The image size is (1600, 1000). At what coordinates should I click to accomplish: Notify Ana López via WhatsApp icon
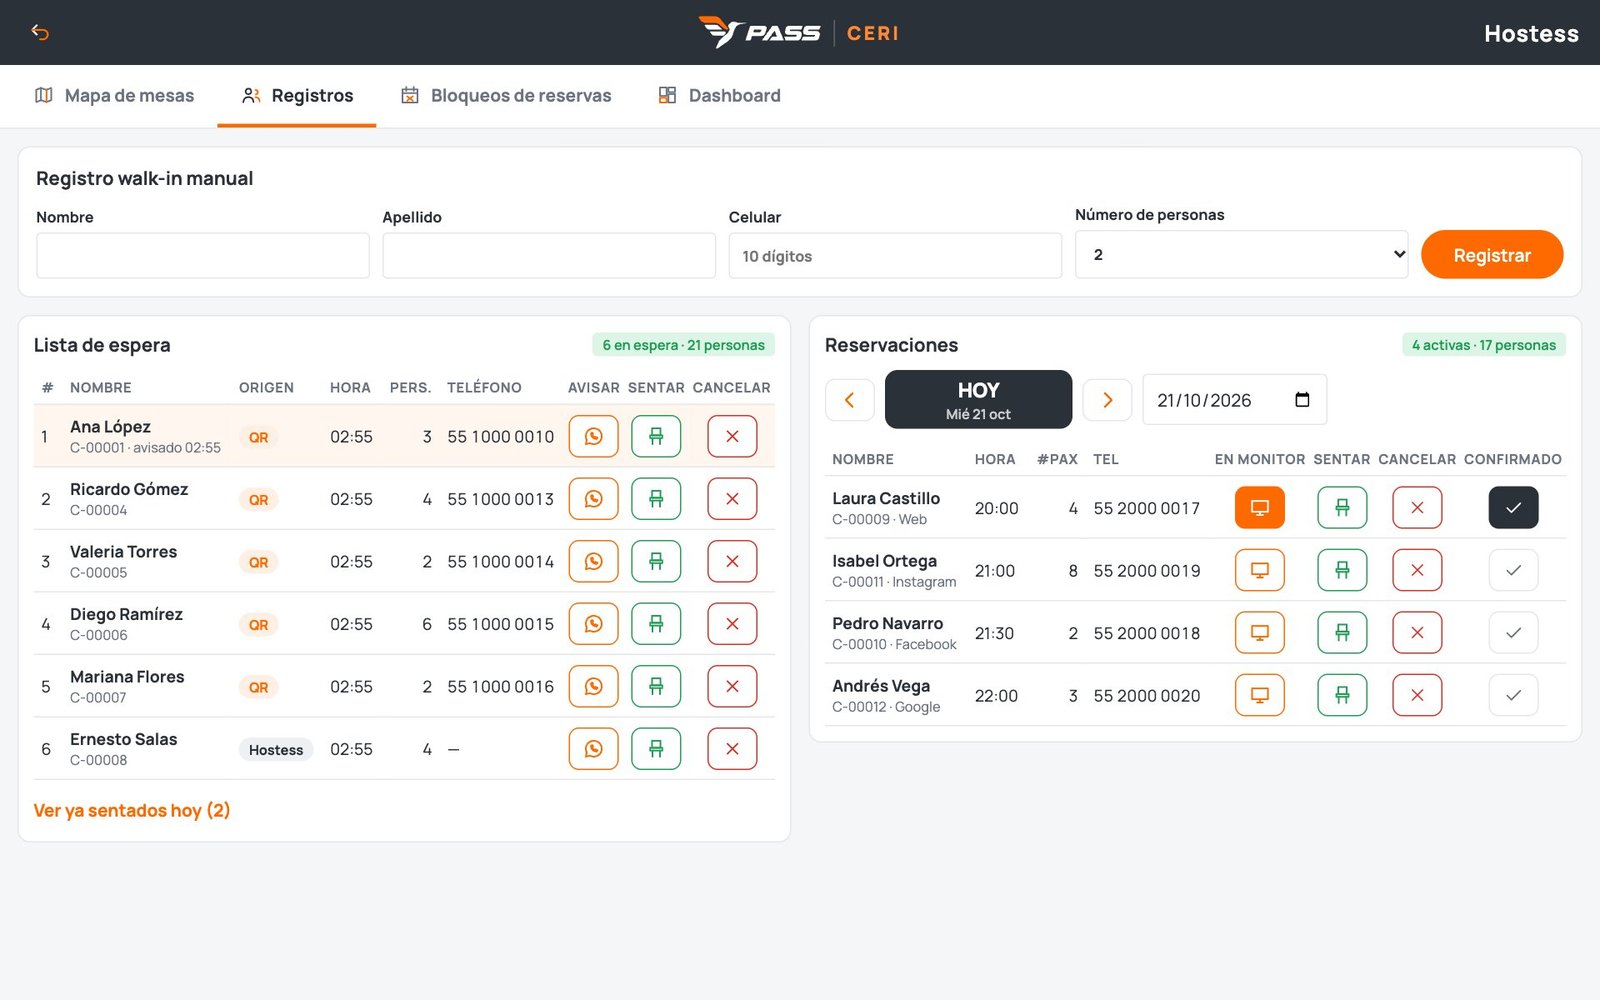tap(593, 436)
